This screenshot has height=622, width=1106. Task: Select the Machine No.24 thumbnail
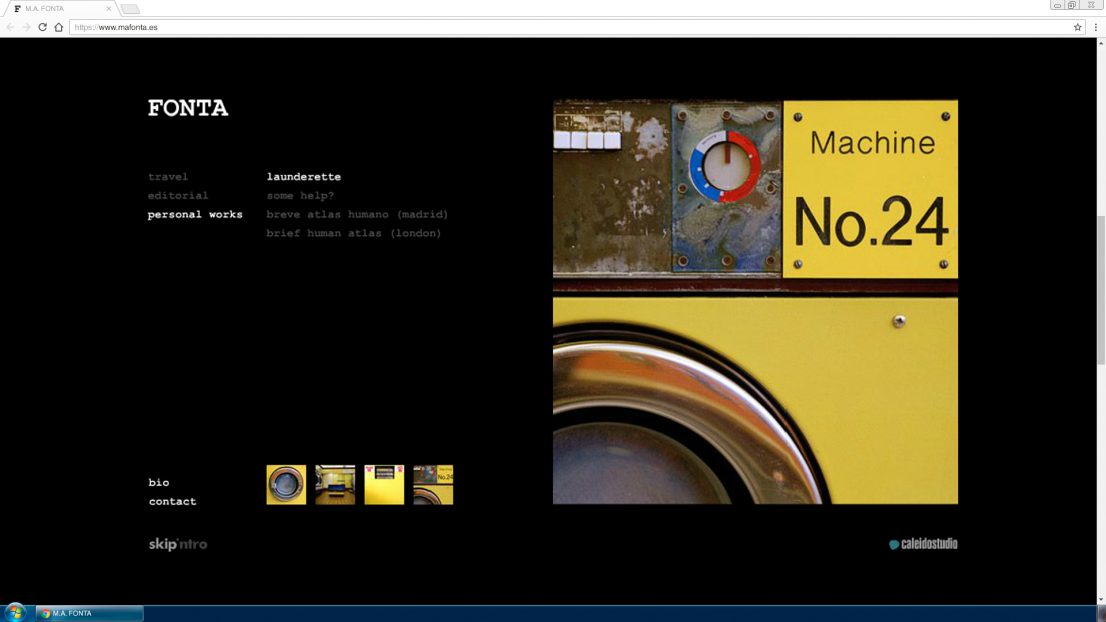coord(433,484)
